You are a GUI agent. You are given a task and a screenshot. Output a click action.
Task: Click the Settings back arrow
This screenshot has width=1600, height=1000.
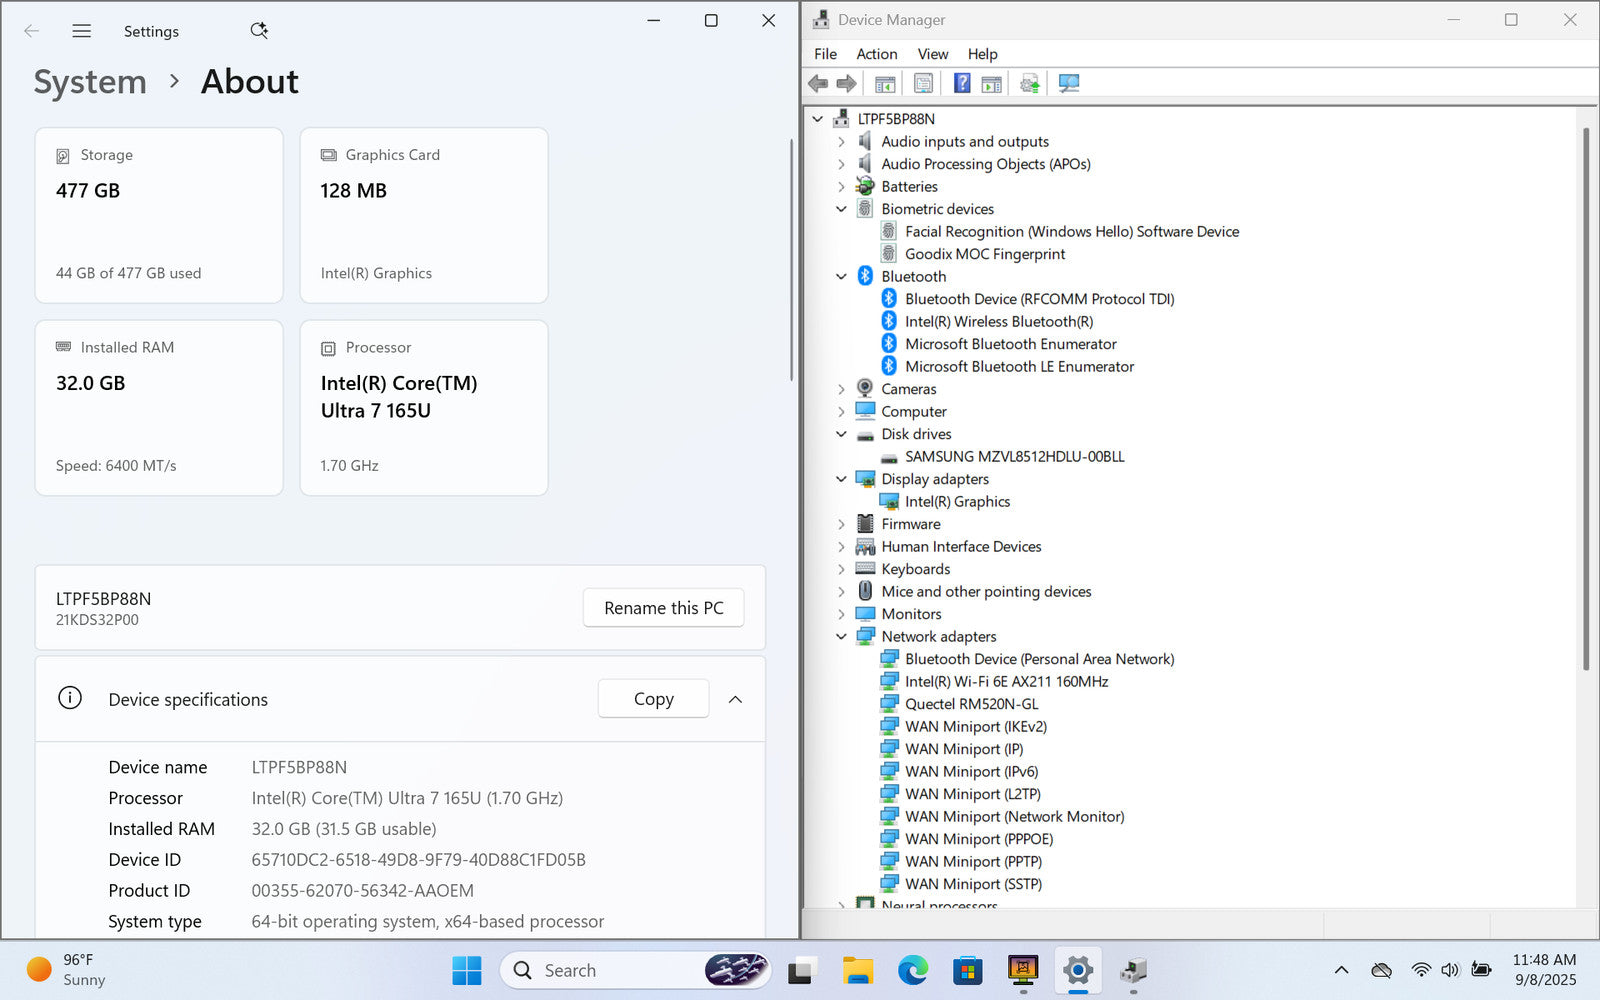[32, 31]
